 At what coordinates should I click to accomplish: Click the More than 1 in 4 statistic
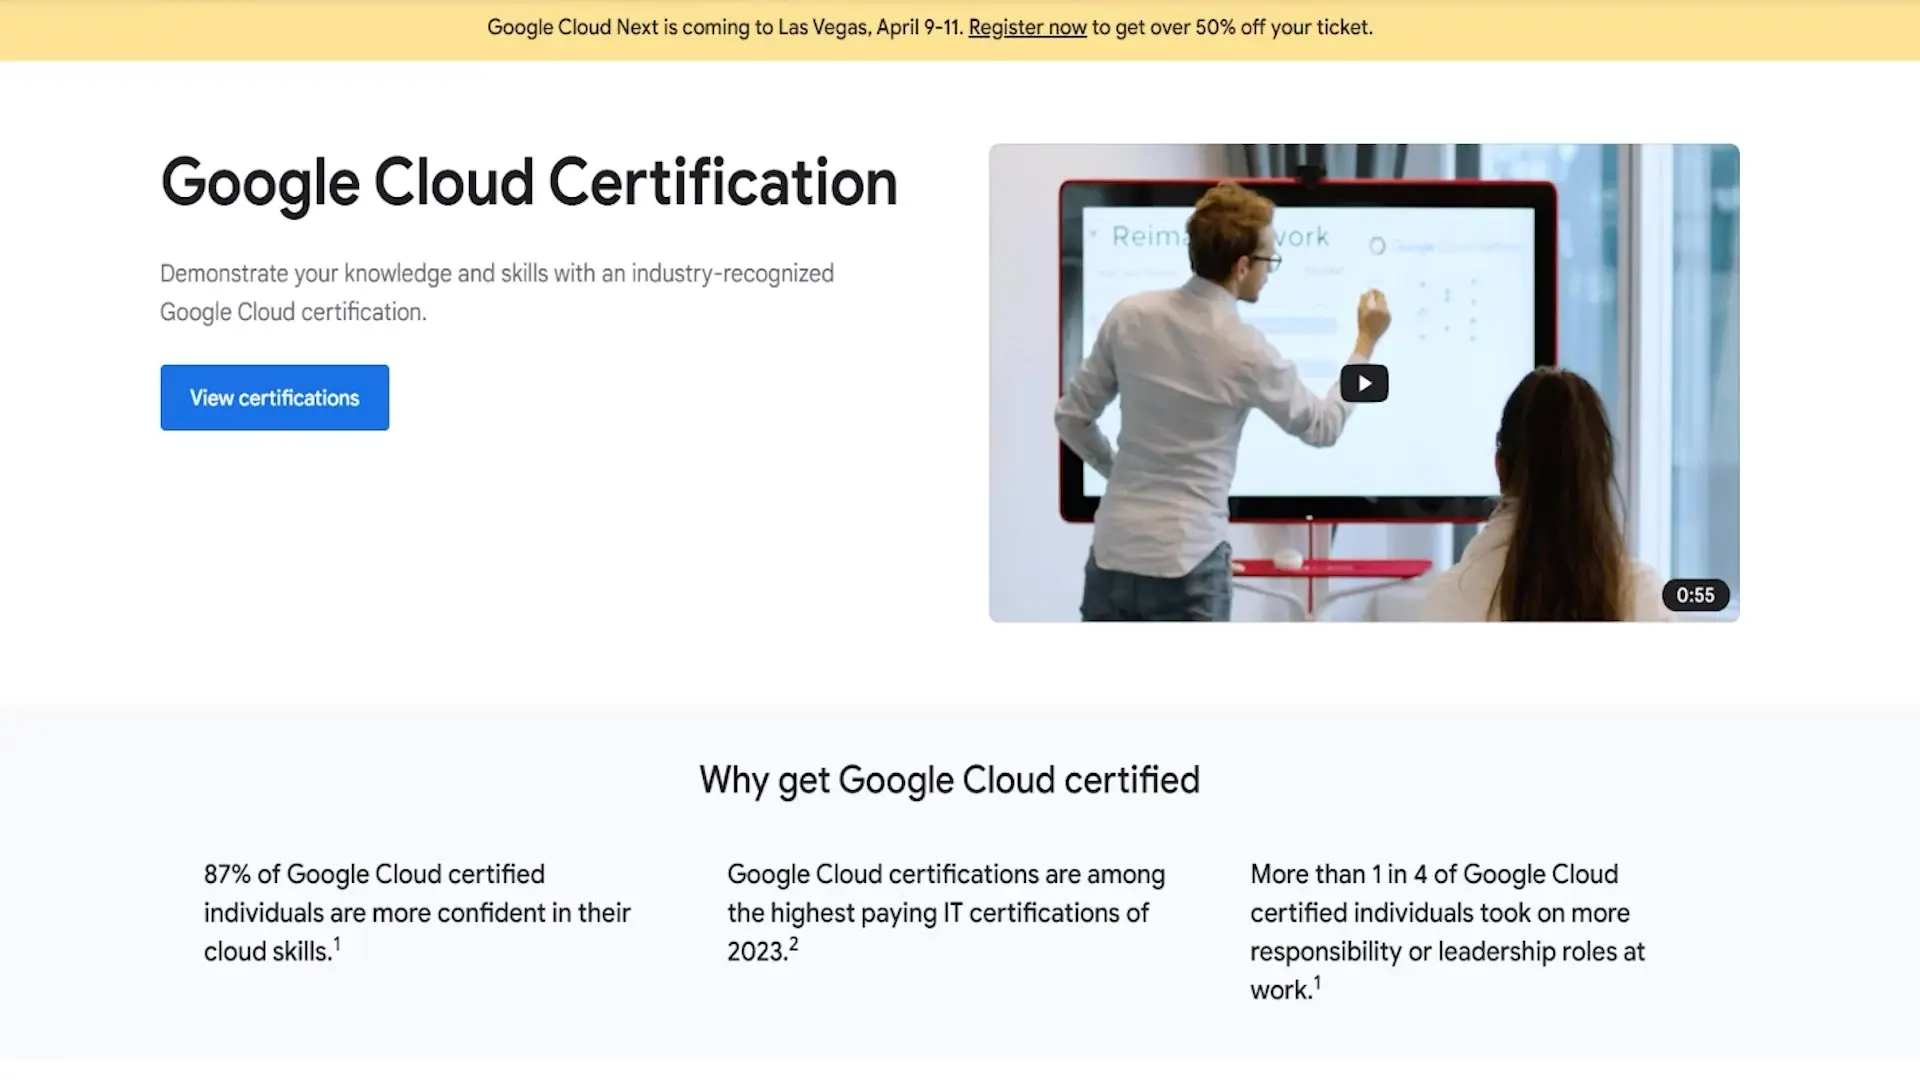[1447, 931]
